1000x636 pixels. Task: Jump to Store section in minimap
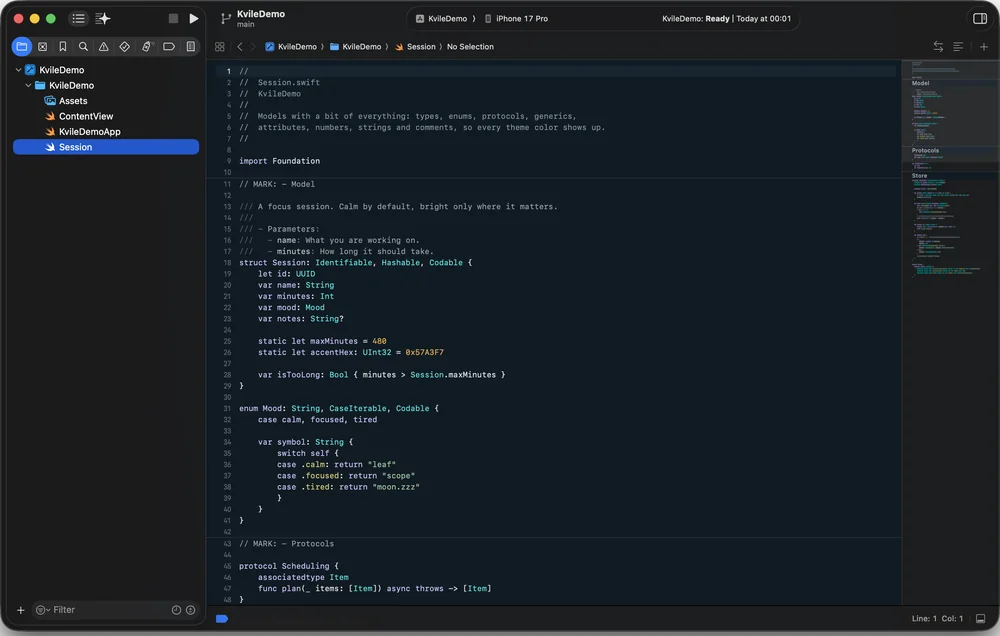[x=919, y=175]
